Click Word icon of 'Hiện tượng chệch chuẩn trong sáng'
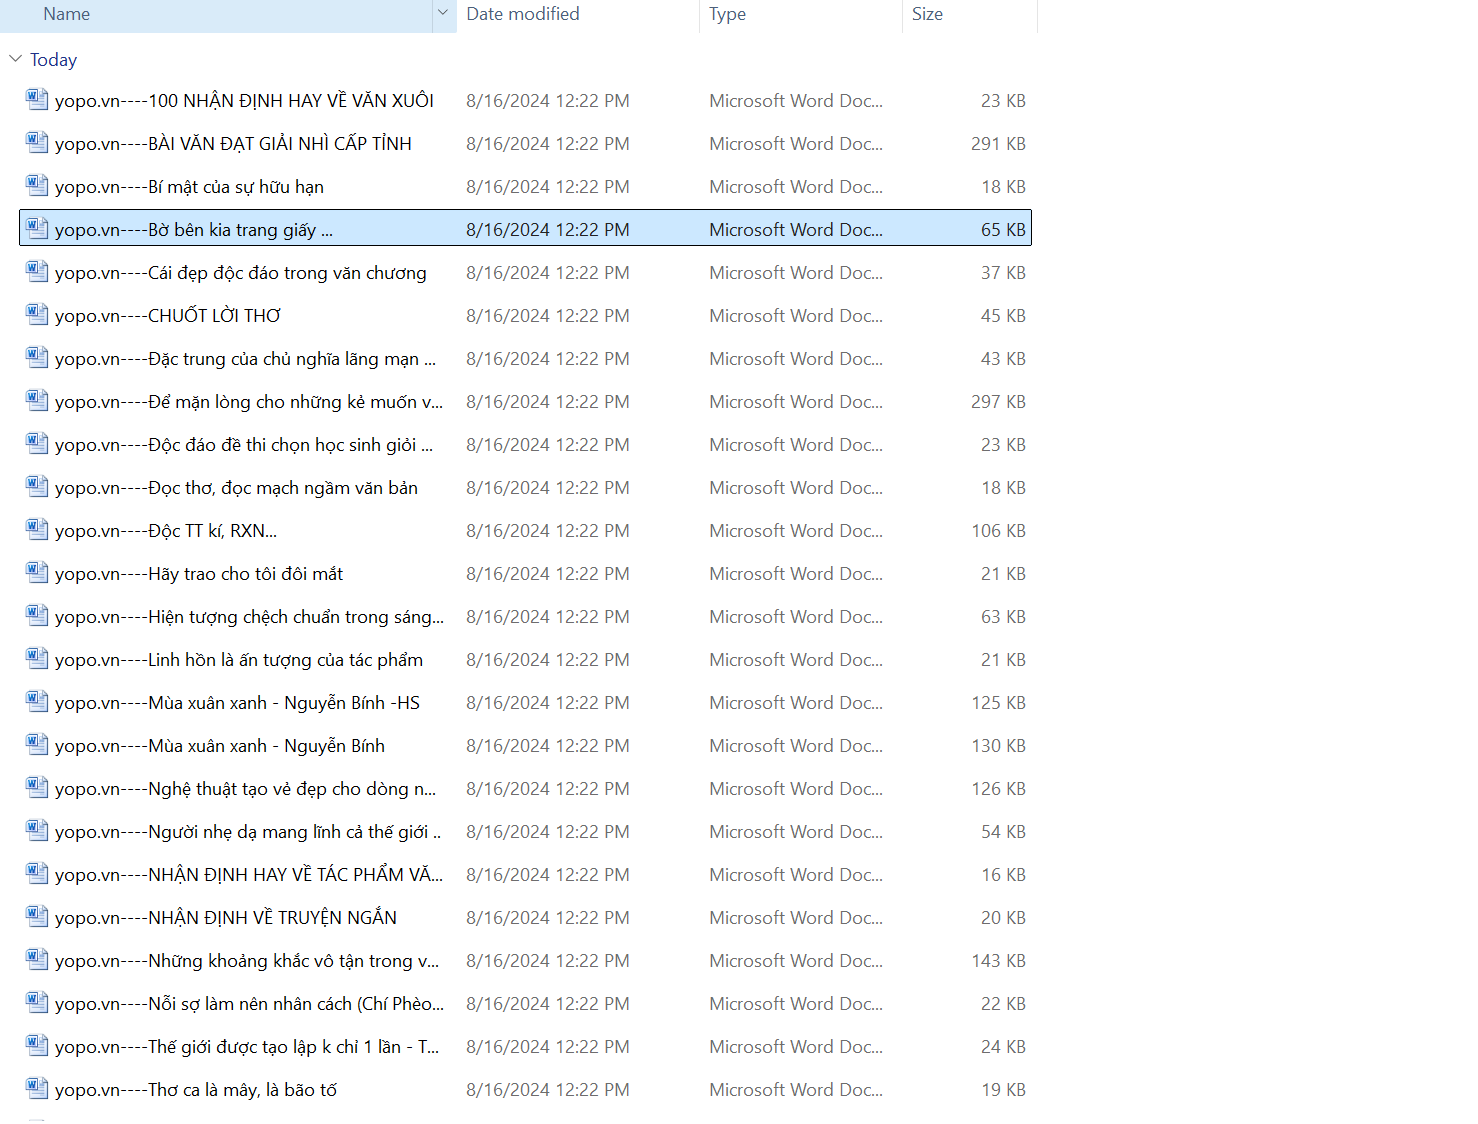 pyautogui.click(x=37, y=615)
